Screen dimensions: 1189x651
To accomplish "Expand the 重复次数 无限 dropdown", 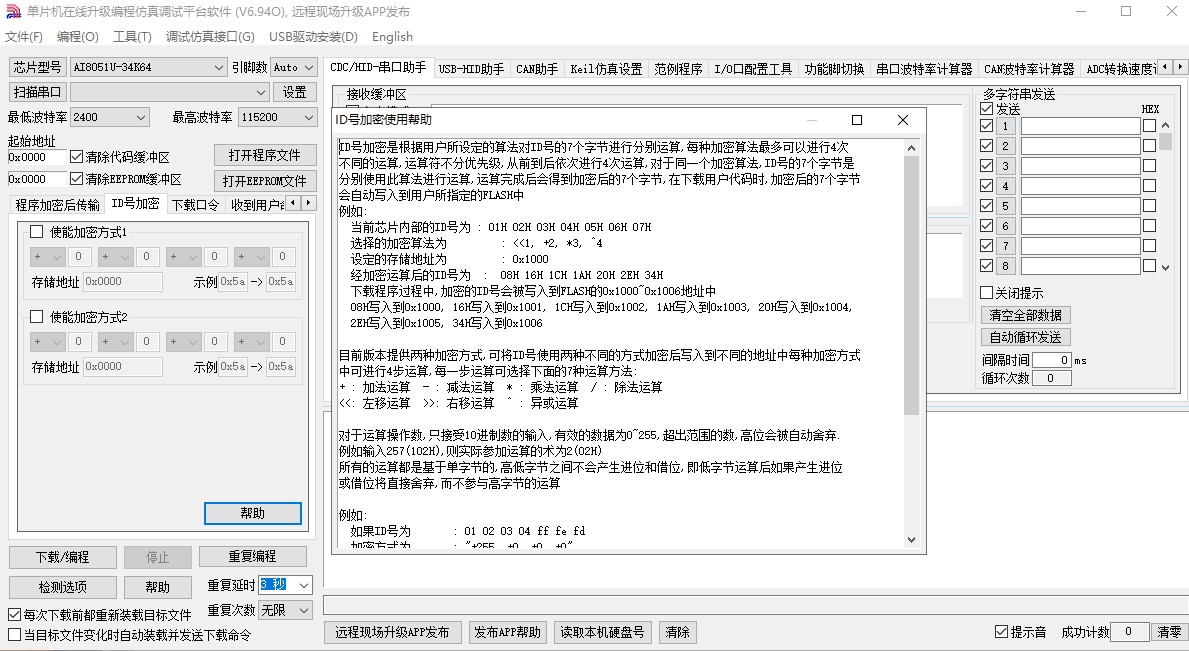I will (x=303, y=610).
